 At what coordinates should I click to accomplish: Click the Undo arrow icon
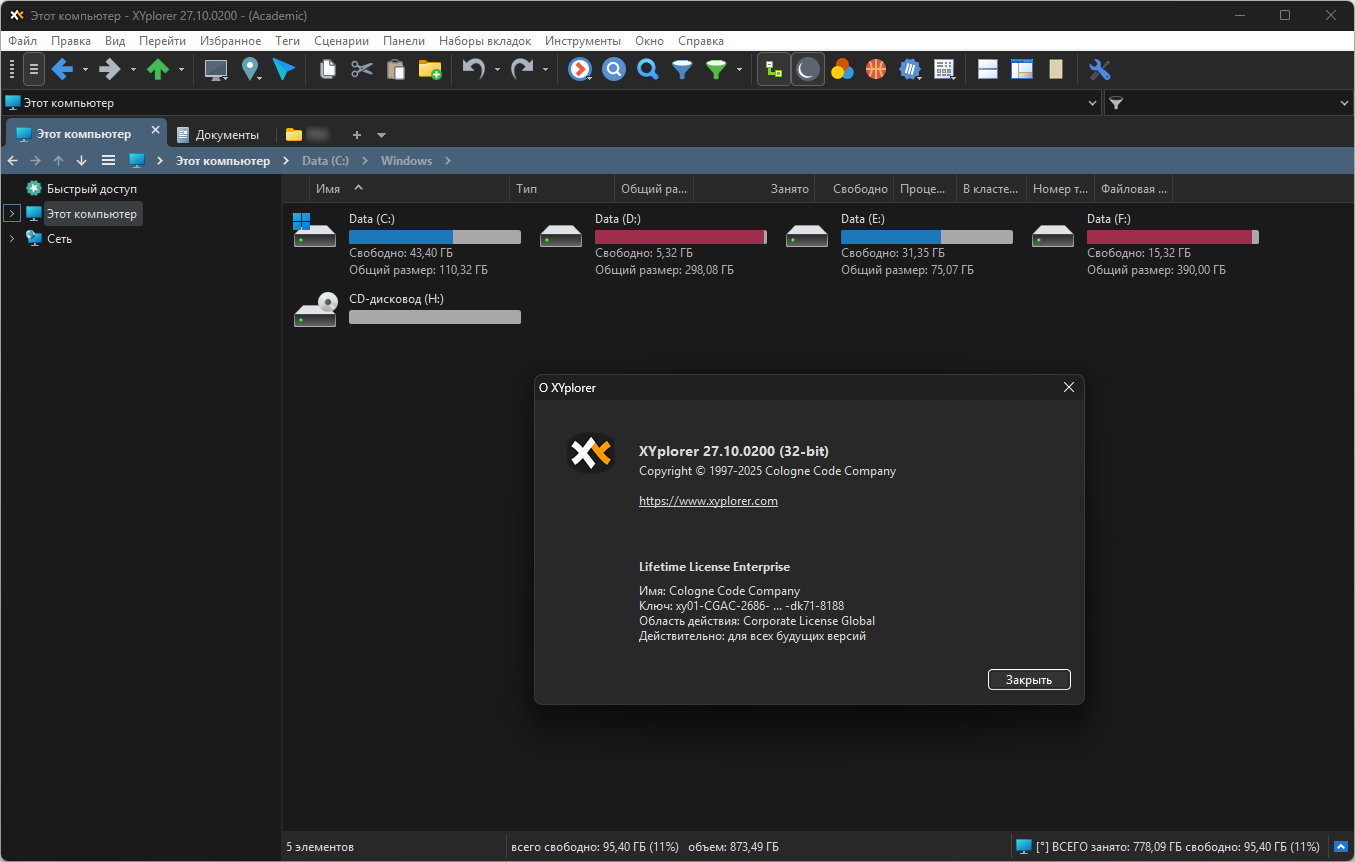point(474,69)
